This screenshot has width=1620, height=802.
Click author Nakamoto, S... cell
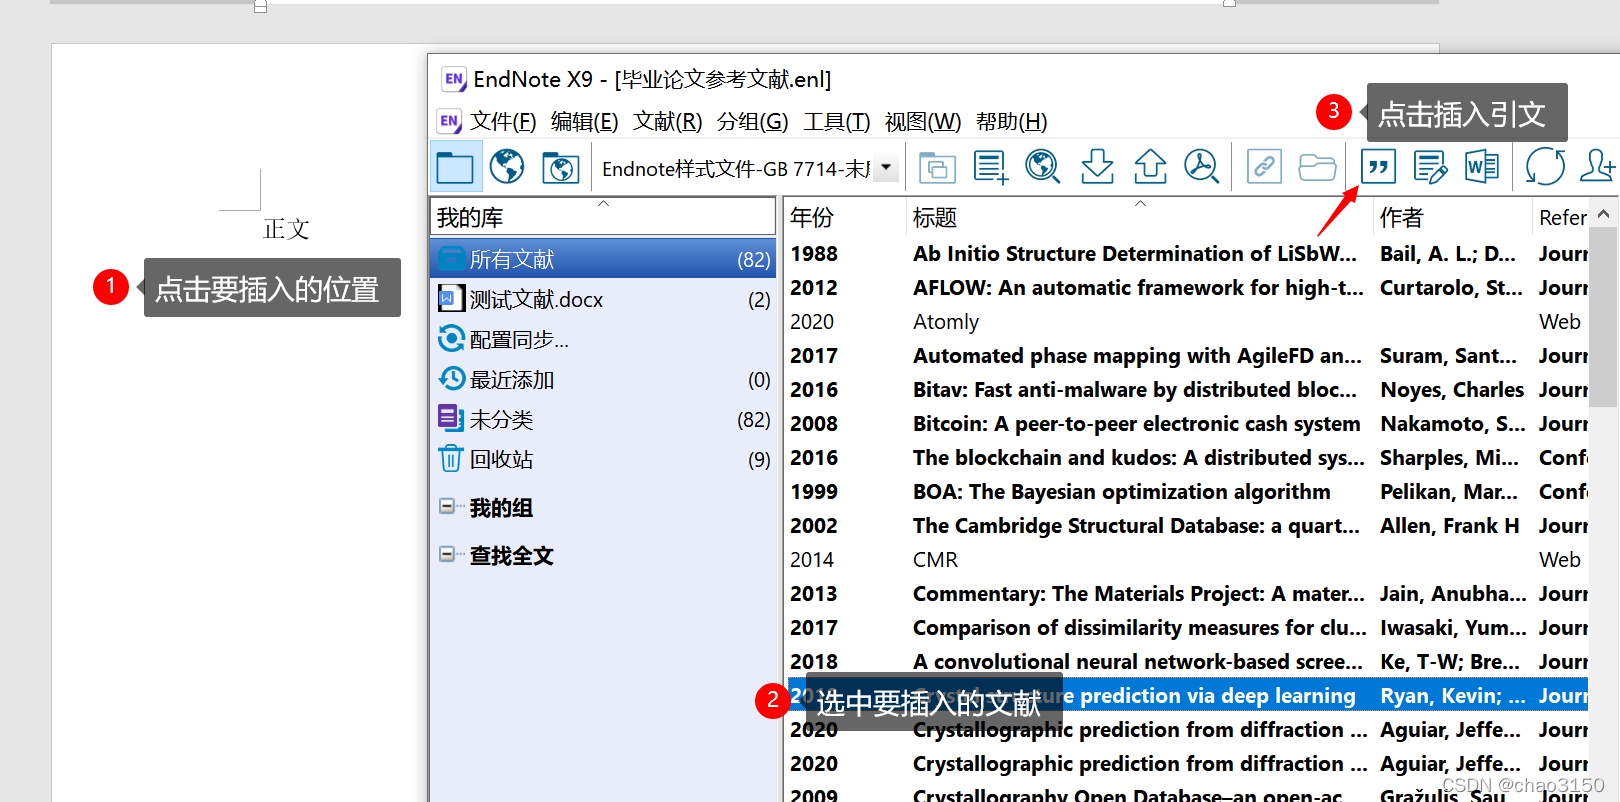(x=1452, y=424)
